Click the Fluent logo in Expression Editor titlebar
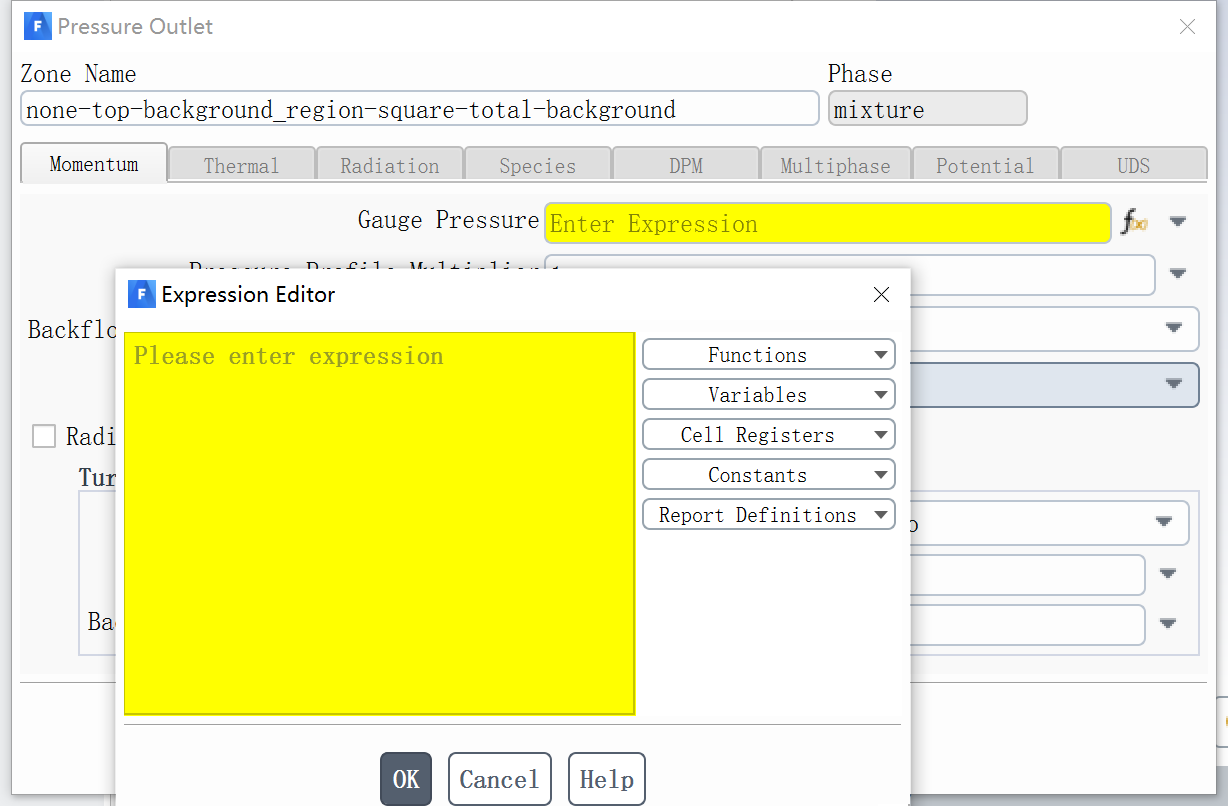Image resolution: width=1228 pixels, height=806 pixels. (x=140, y=294)
